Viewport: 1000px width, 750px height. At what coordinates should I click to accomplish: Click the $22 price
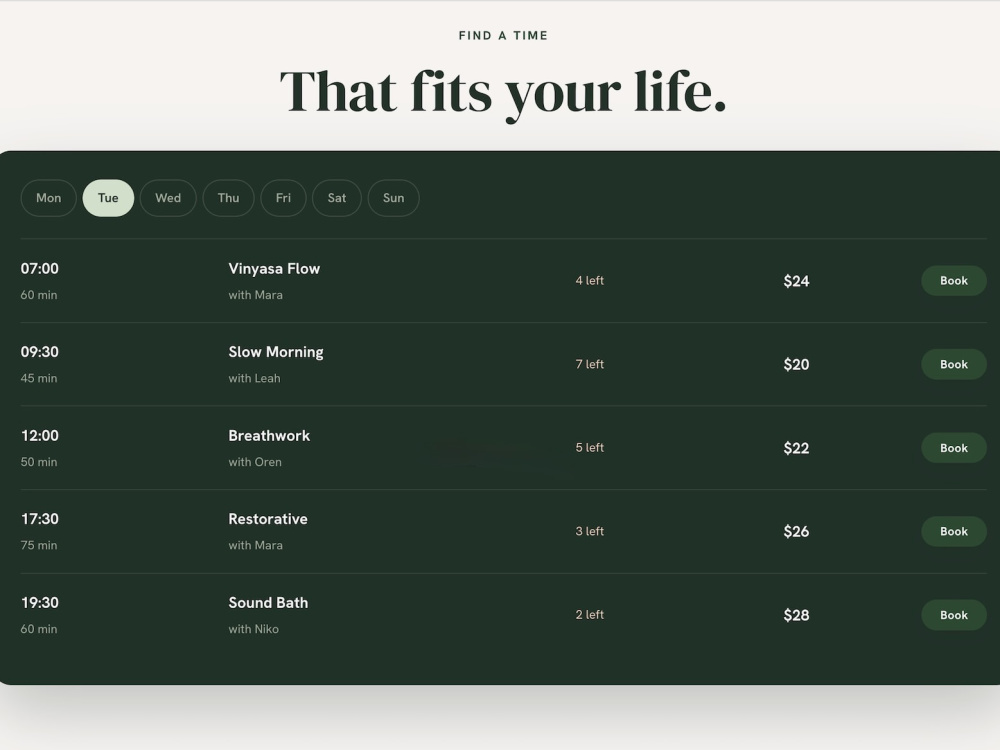click(797, 448)
